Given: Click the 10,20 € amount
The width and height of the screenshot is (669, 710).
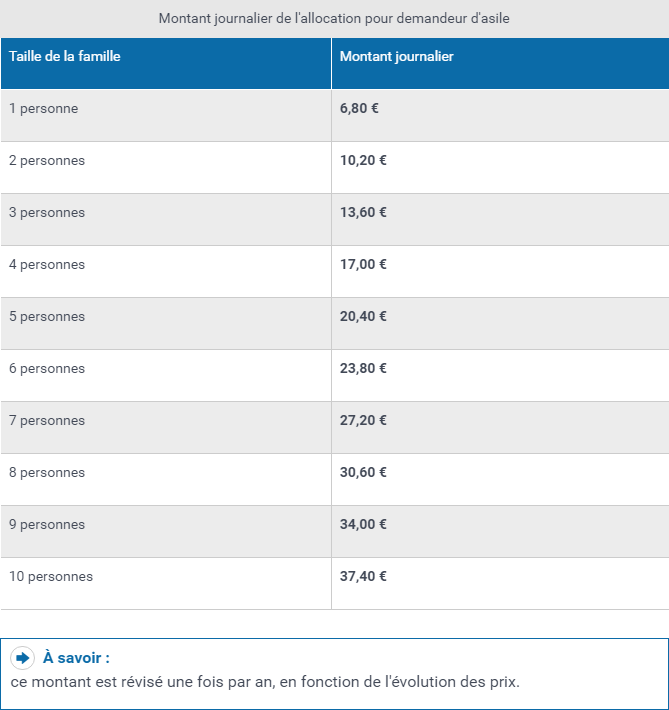Looking at the screenshot, I should (x=363, y=160).
